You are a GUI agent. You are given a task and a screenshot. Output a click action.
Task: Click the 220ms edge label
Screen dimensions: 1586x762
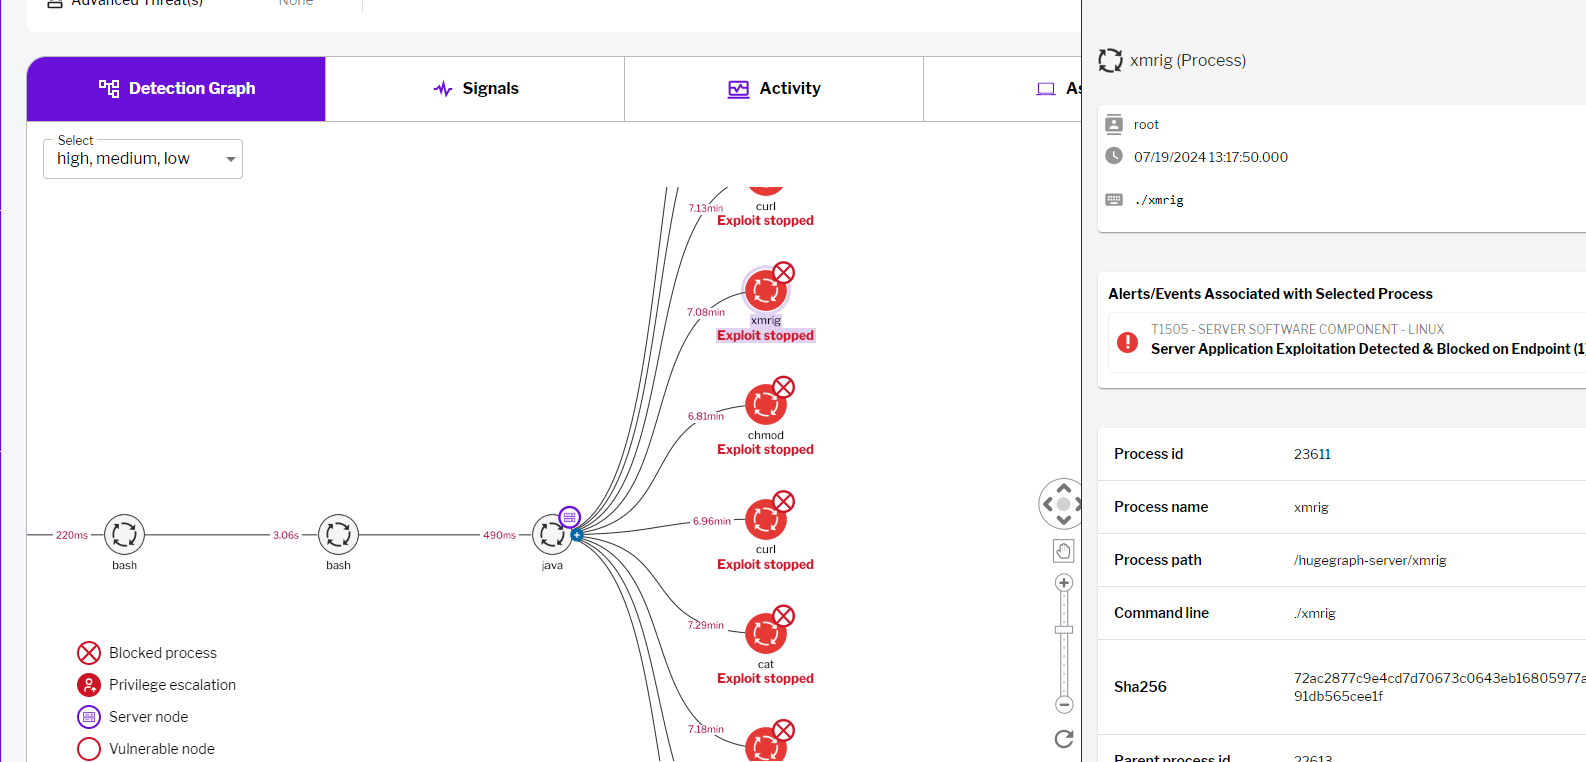tap(72, 535)
